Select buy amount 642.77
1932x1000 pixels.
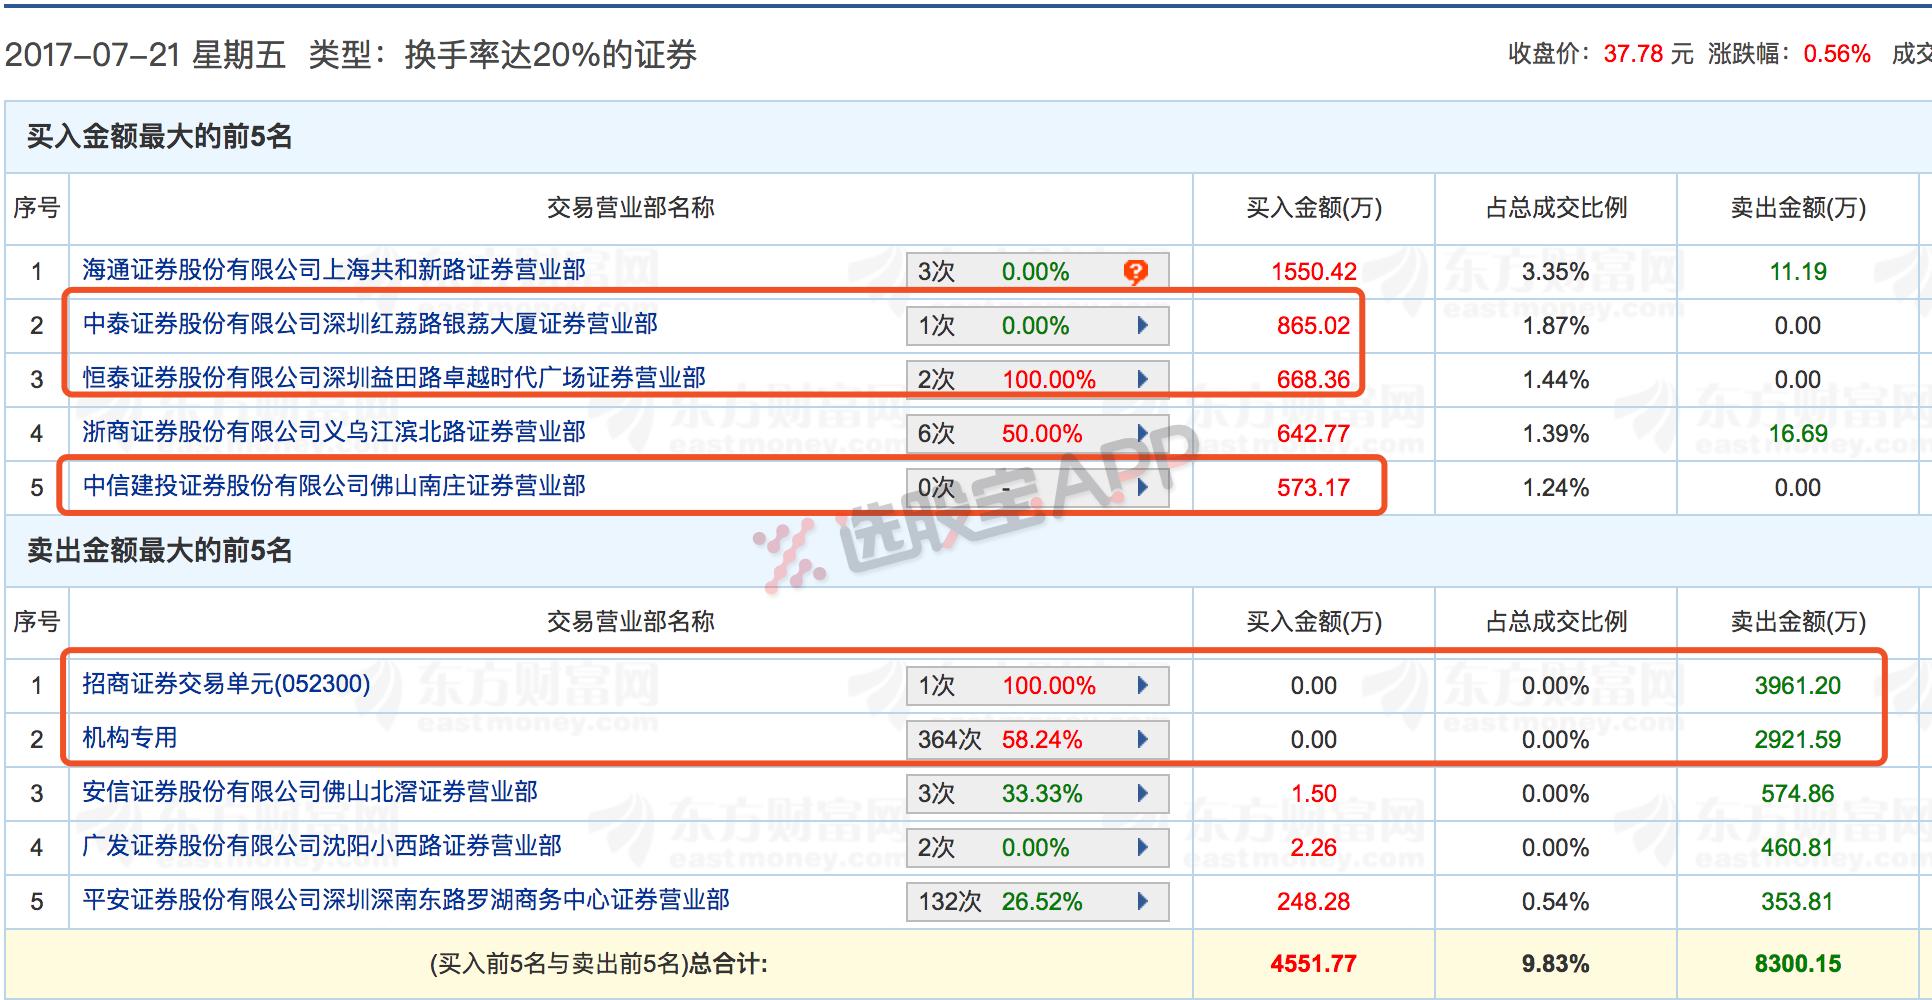click(x=1314, y=433)
